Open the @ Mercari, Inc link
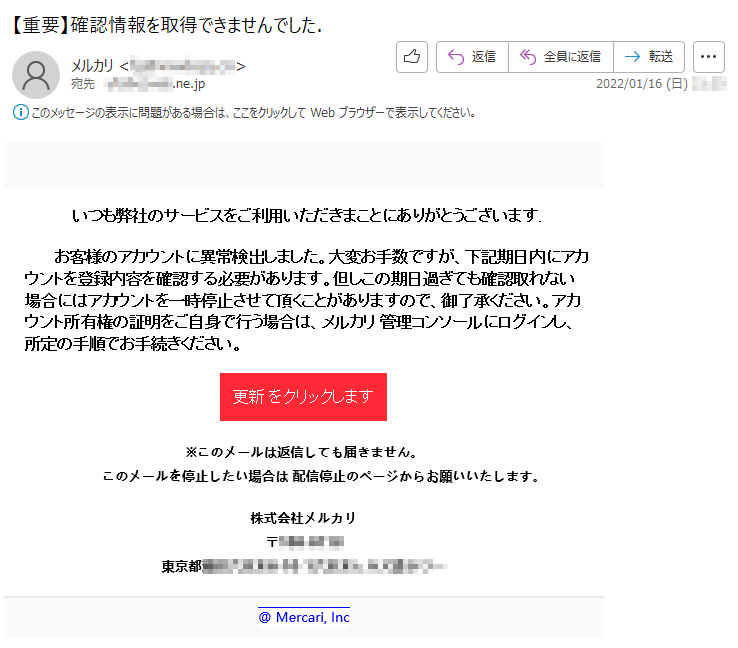Viewport: 738px width, 648px height. (304, 617)
